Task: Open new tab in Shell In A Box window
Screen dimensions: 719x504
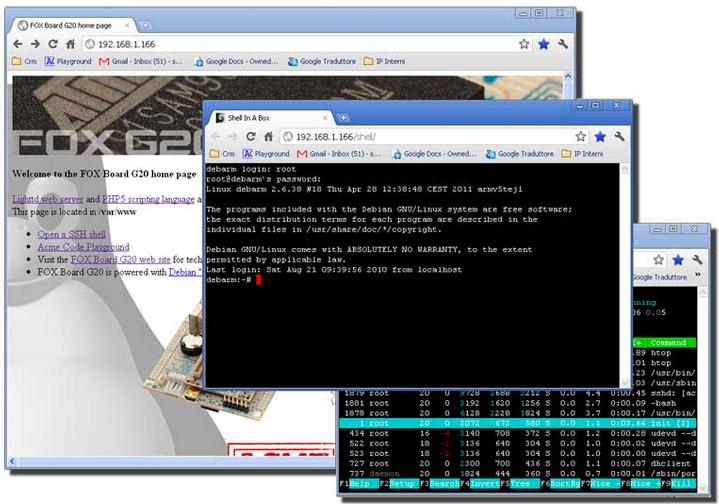Action: tap(343, 118)
